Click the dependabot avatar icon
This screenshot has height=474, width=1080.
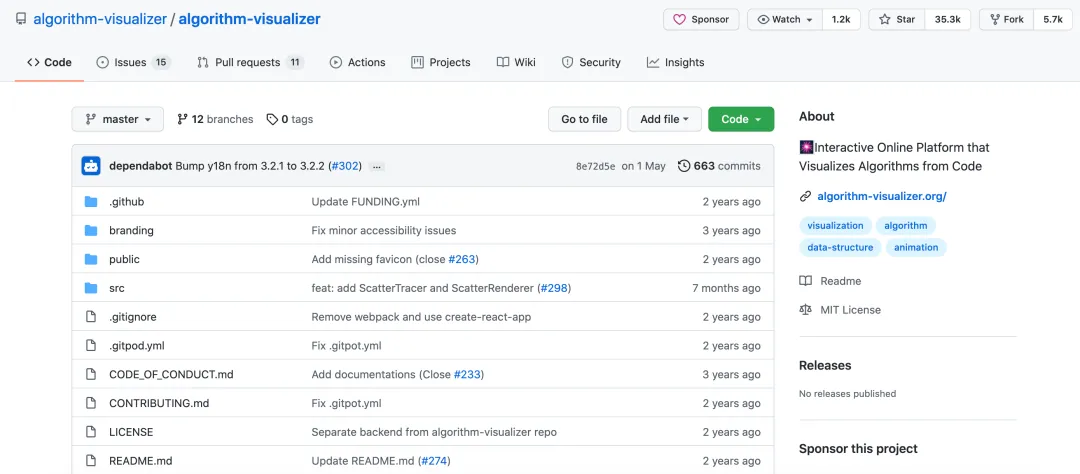point(91,166)
